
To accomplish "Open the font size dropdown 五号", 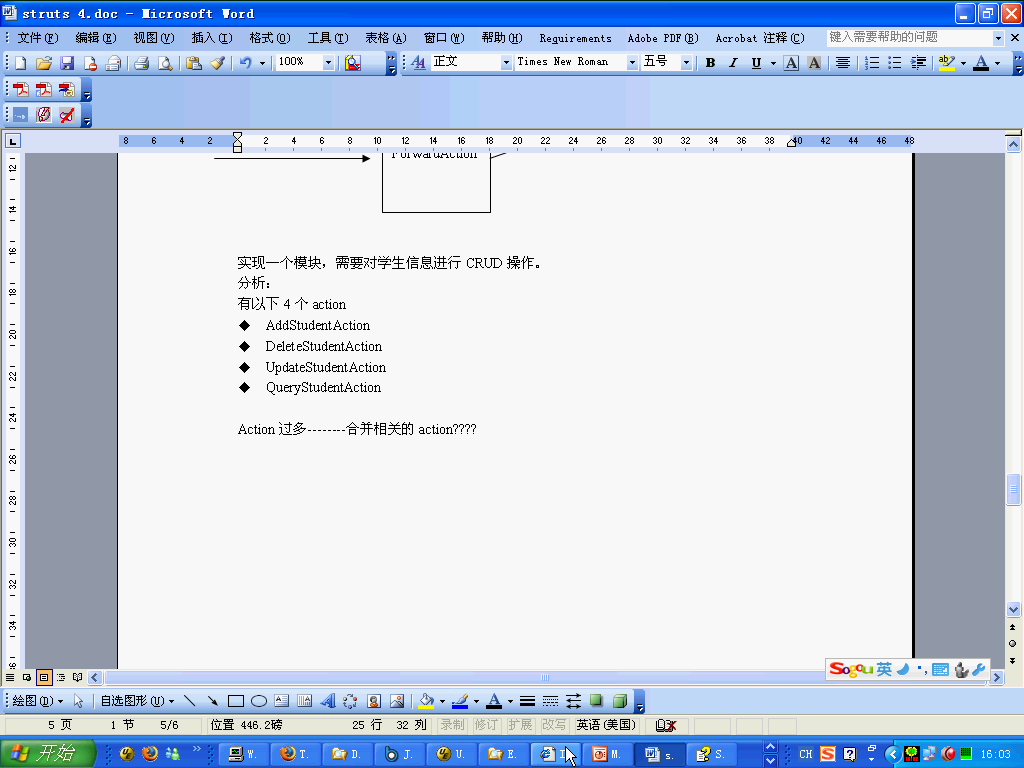I will tap(686, 63).
